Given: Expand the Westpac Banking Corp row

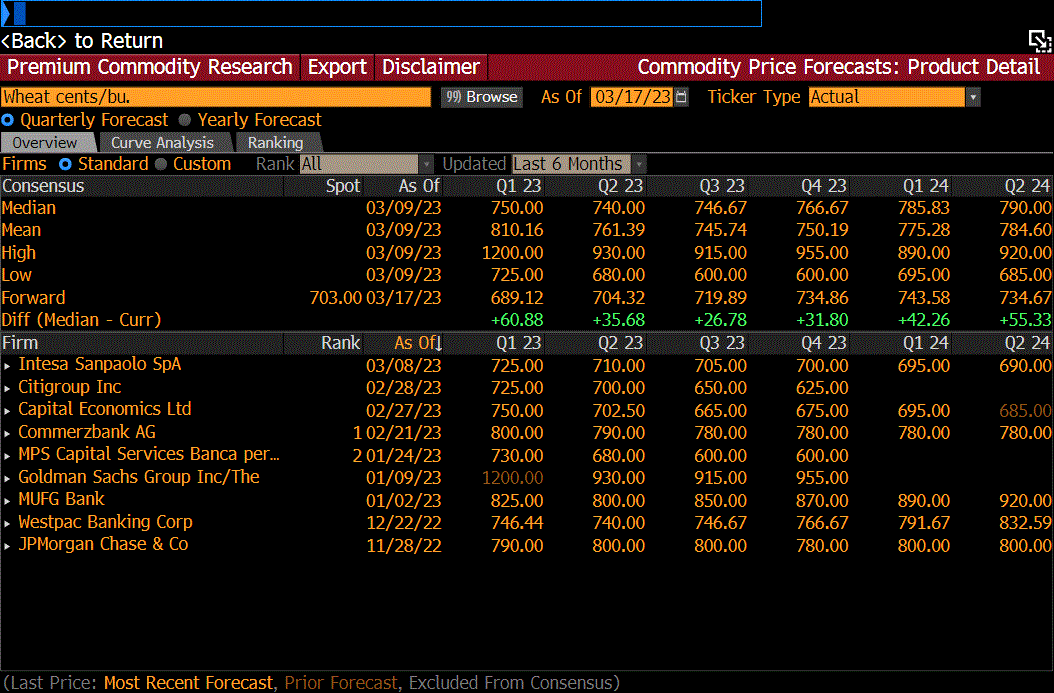Looking at the screenshot, I should tap(7, 524).
